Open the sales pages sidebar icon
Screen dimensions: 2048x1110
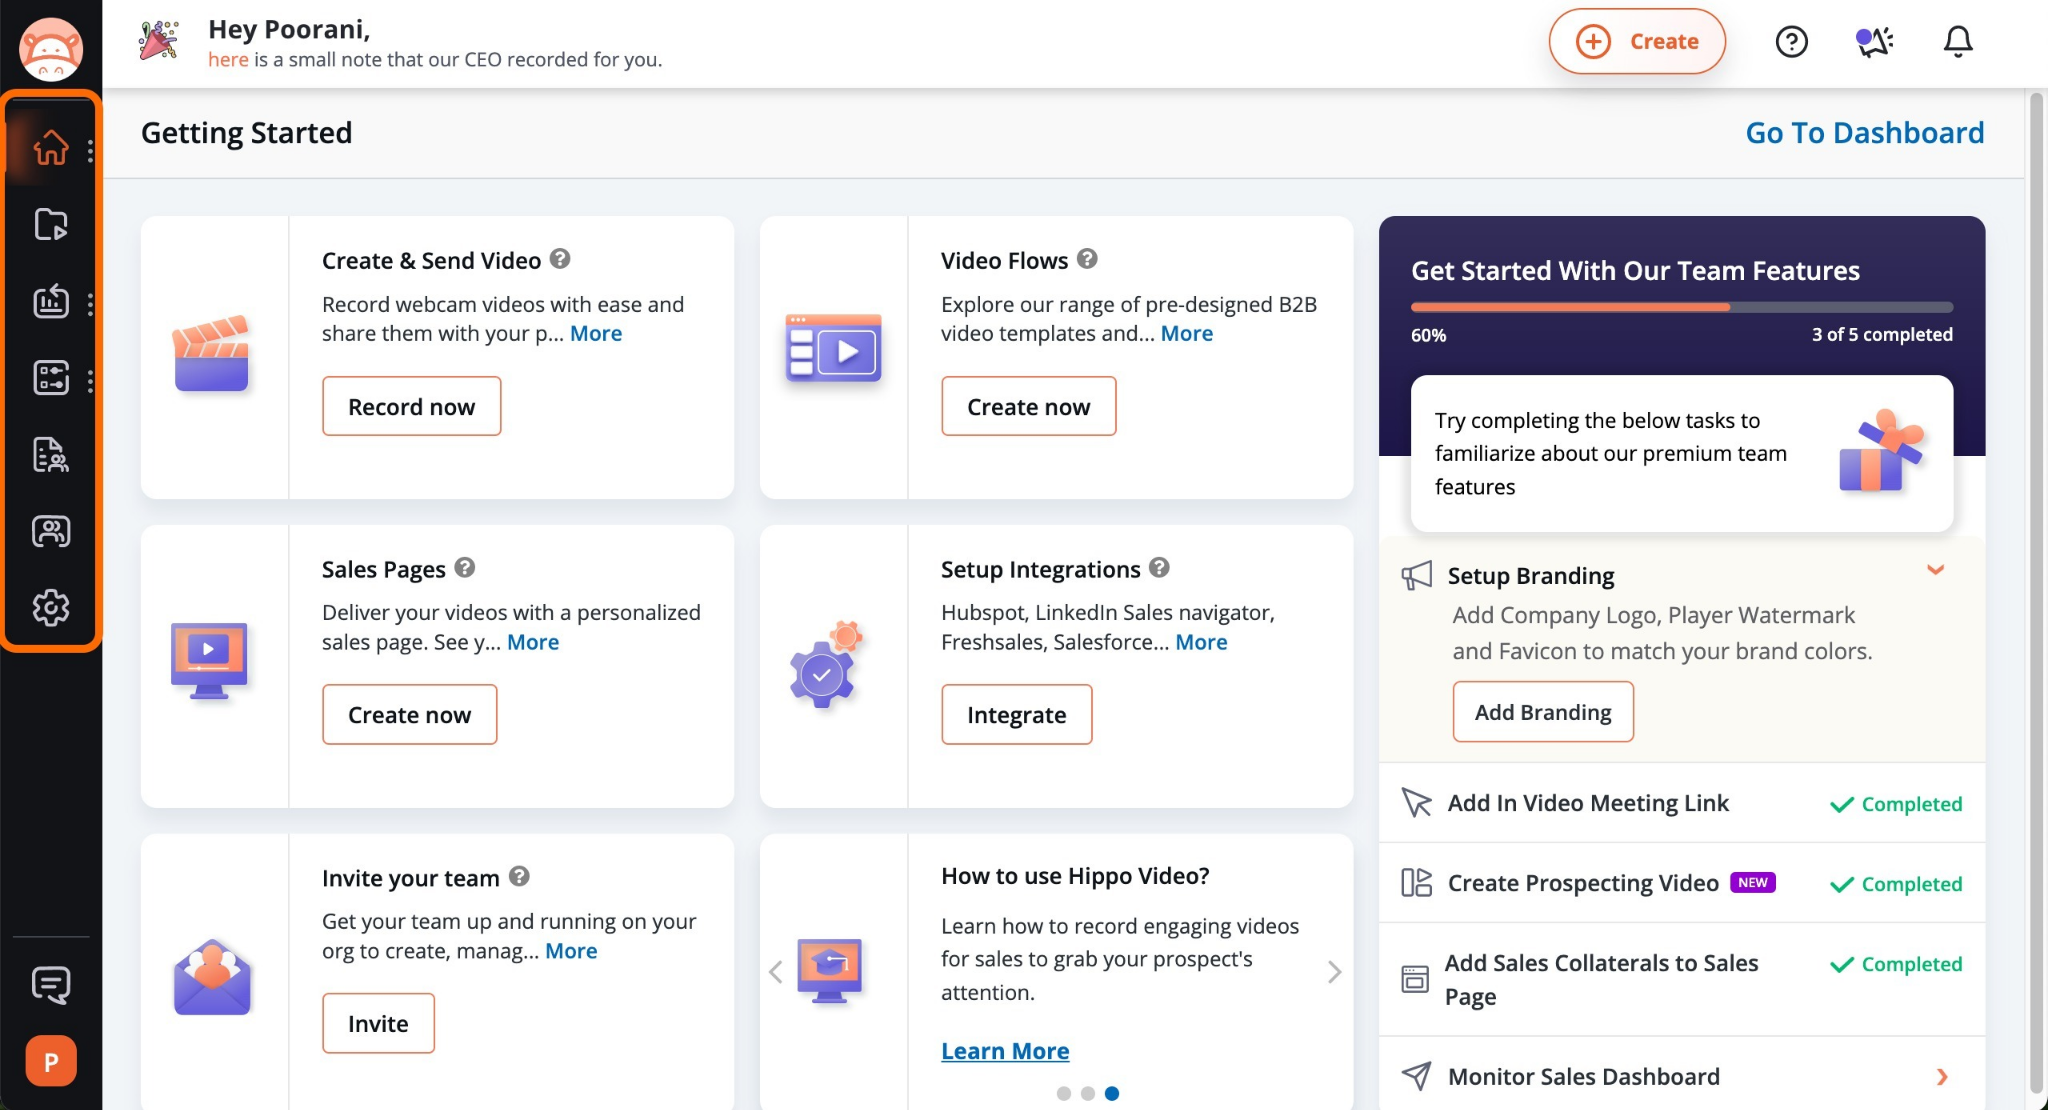(x=51, y=455)
